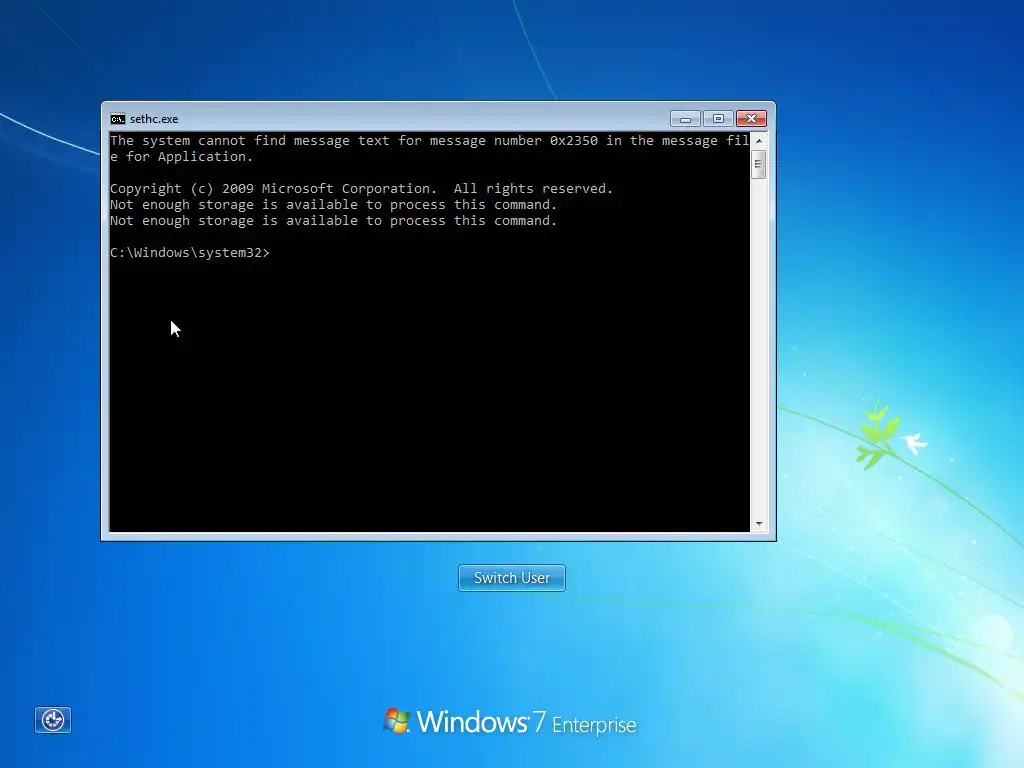Click the C:\Windows\system32> prompt line
This screenshot has width=1024, height=768.
point(189,253)
